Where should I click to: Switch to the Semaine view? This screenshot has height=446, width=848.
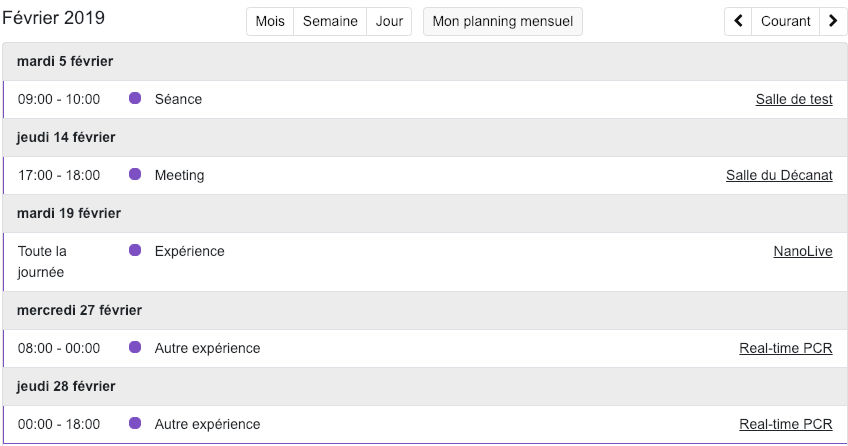tap(330, 21)
